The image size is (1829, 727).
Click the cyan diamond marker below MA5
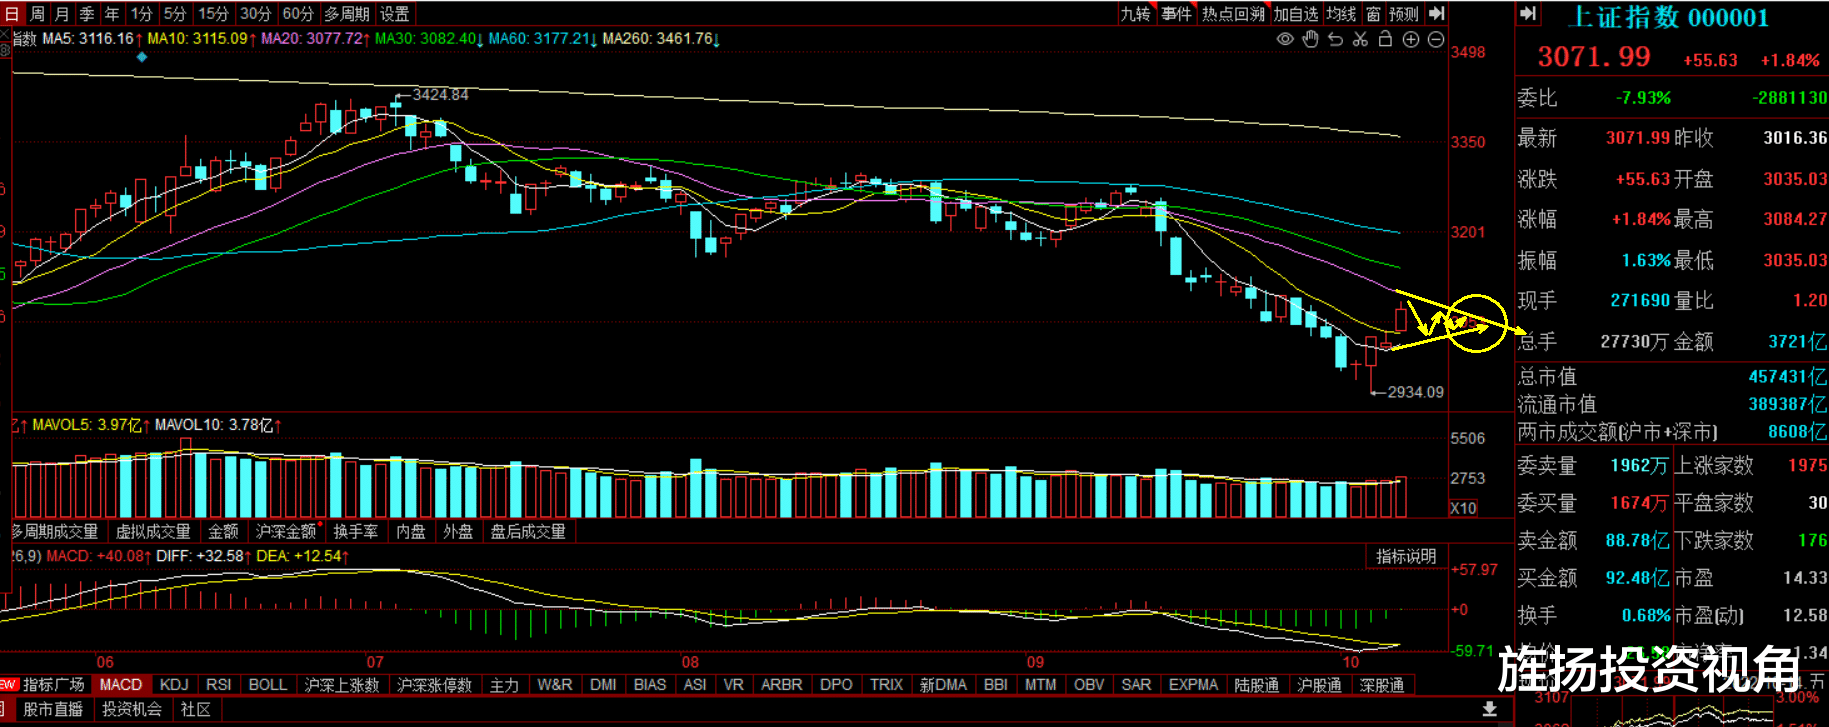(142, 57)
